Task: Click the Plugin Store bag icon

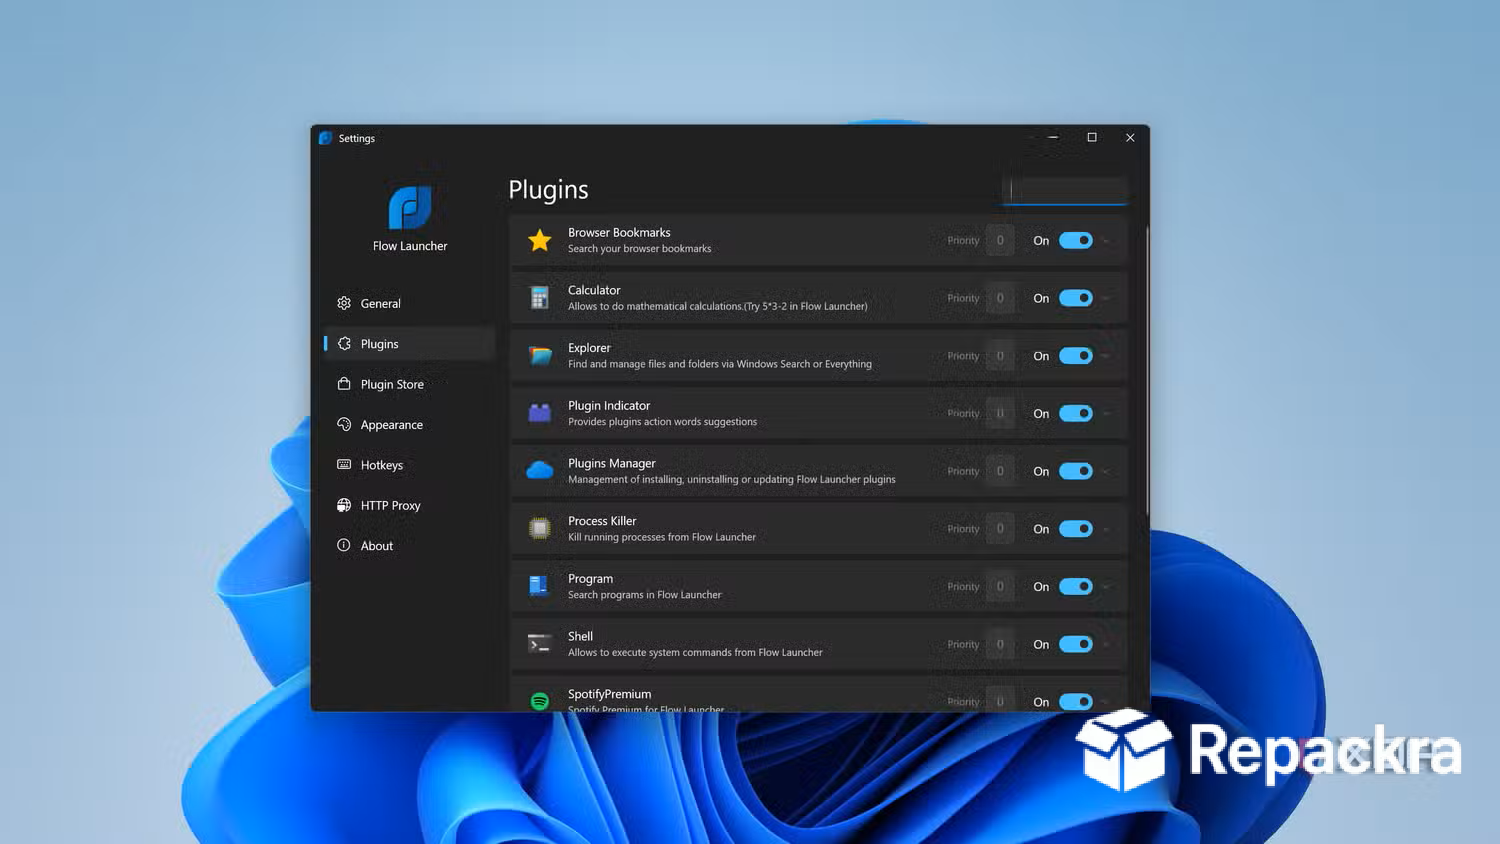Action: tap(344, 384)
